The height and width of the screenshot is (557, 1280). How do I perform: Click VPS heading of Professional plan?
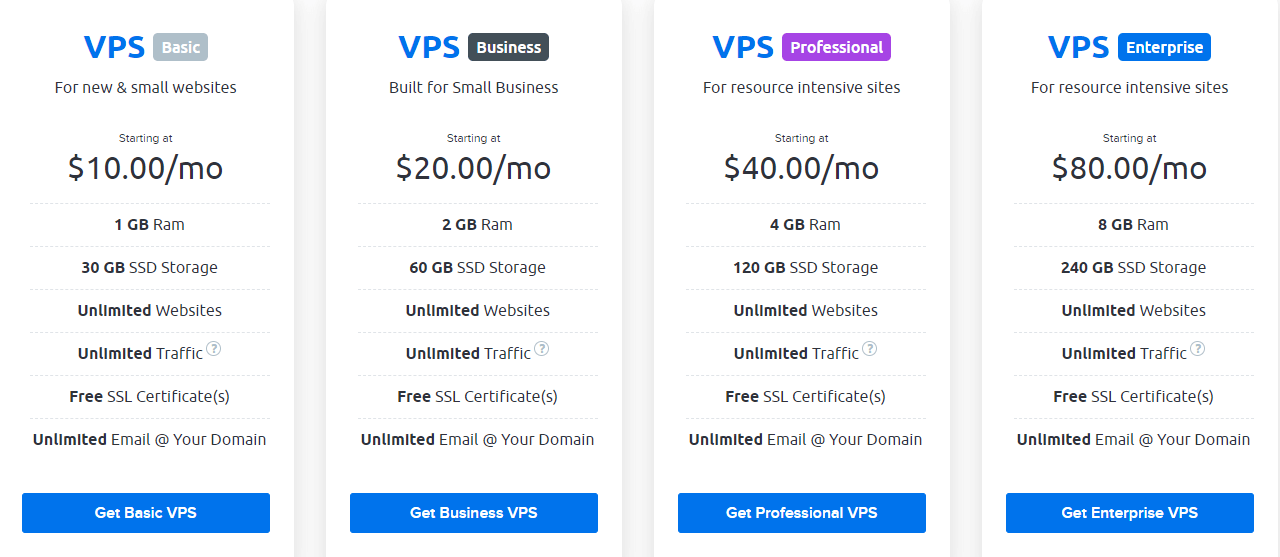(x=743, y=47)
